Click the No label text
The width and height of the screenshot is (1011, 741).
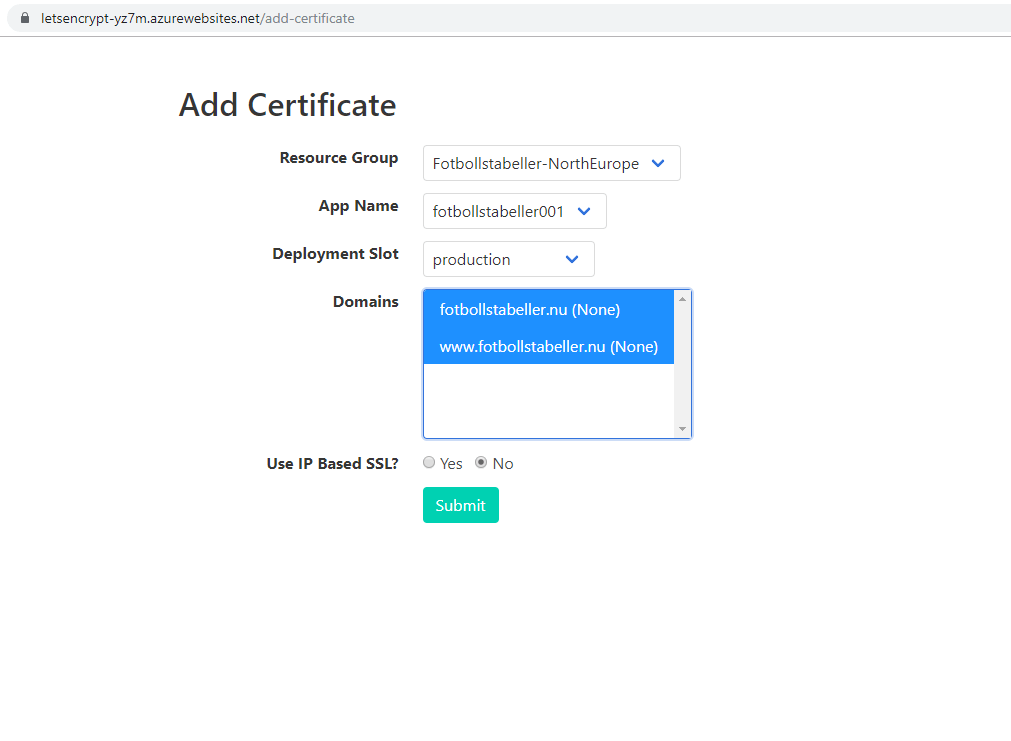tap(503, 464)
